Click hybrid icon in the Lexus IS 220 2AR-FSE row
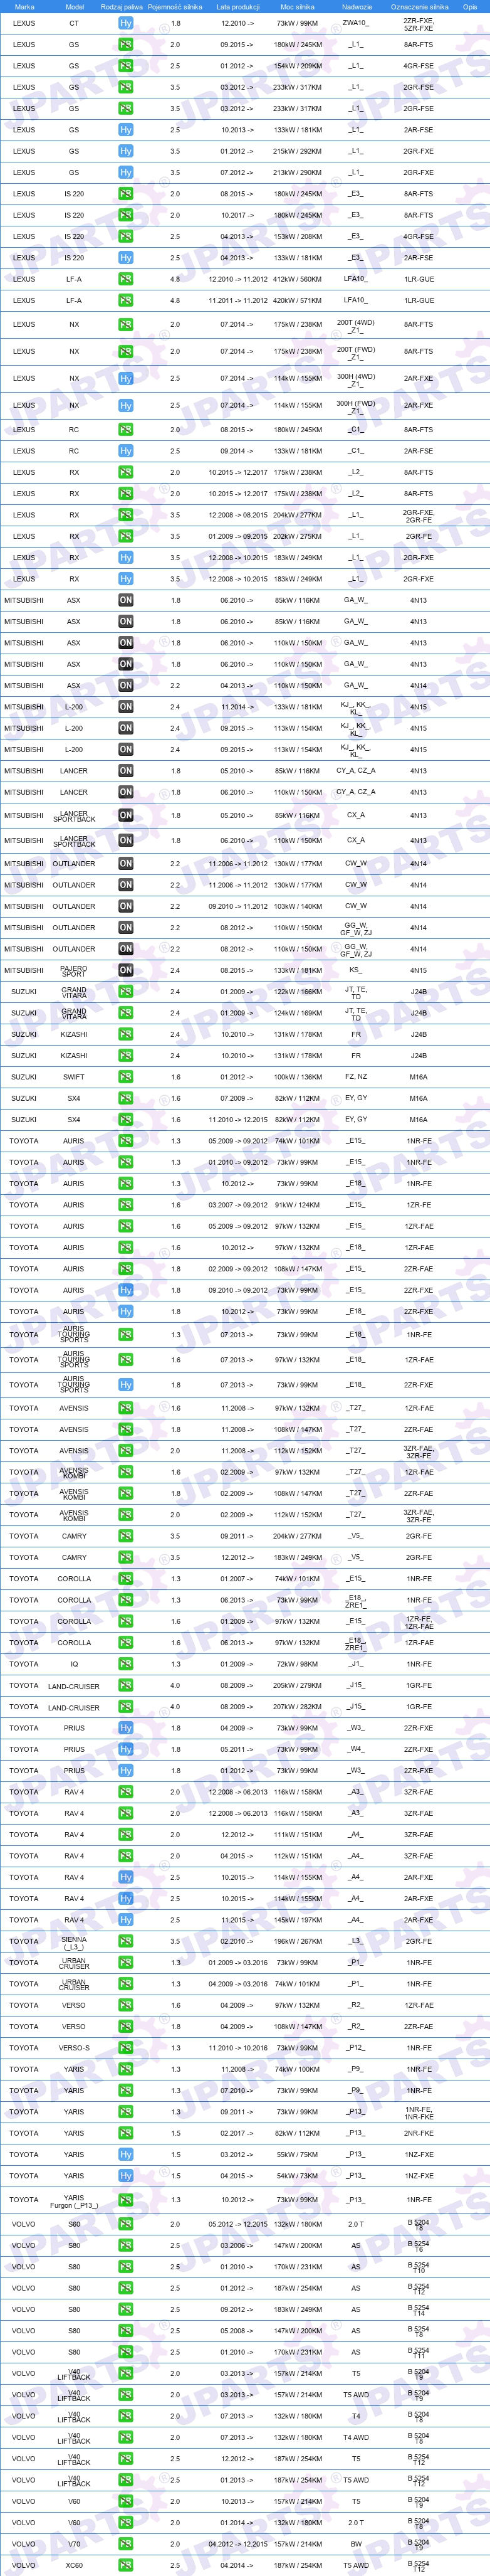This screenshot has width=490, height=2576. (125, 258)
